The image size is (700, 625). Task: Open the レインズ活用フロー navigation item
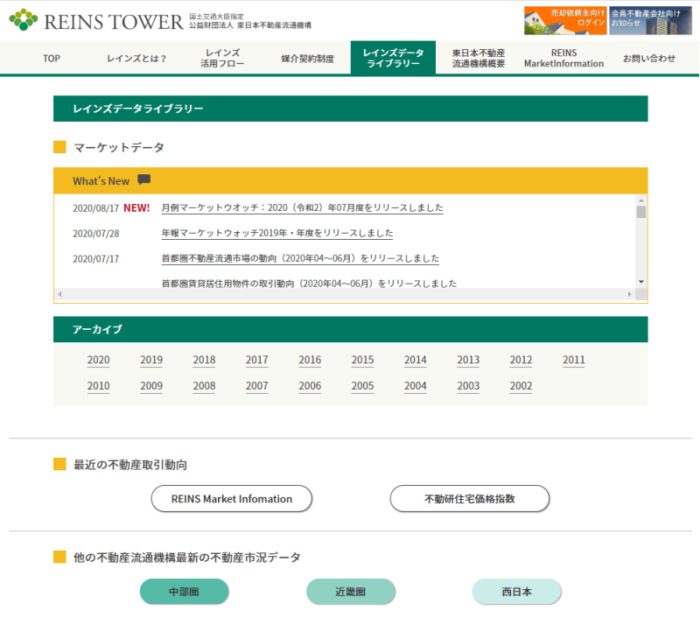[x=222, y=58]
